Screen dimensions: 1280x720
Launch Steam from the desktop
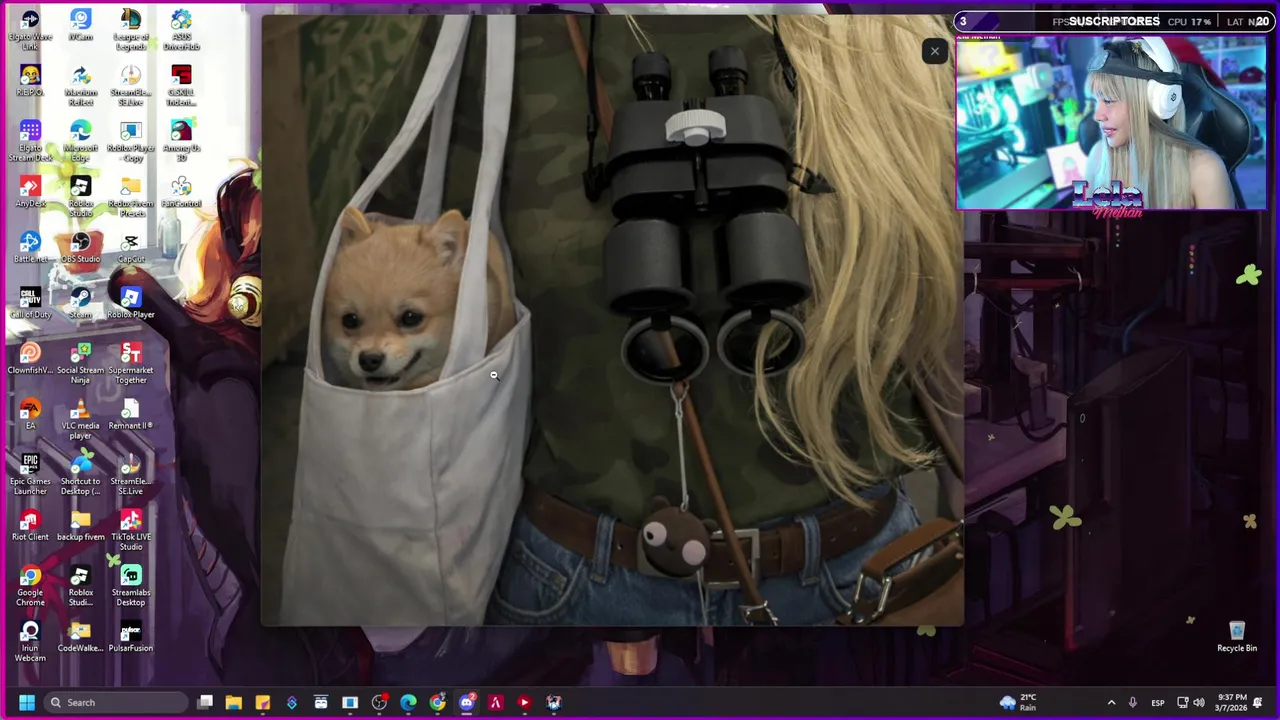tap(81, 303)
